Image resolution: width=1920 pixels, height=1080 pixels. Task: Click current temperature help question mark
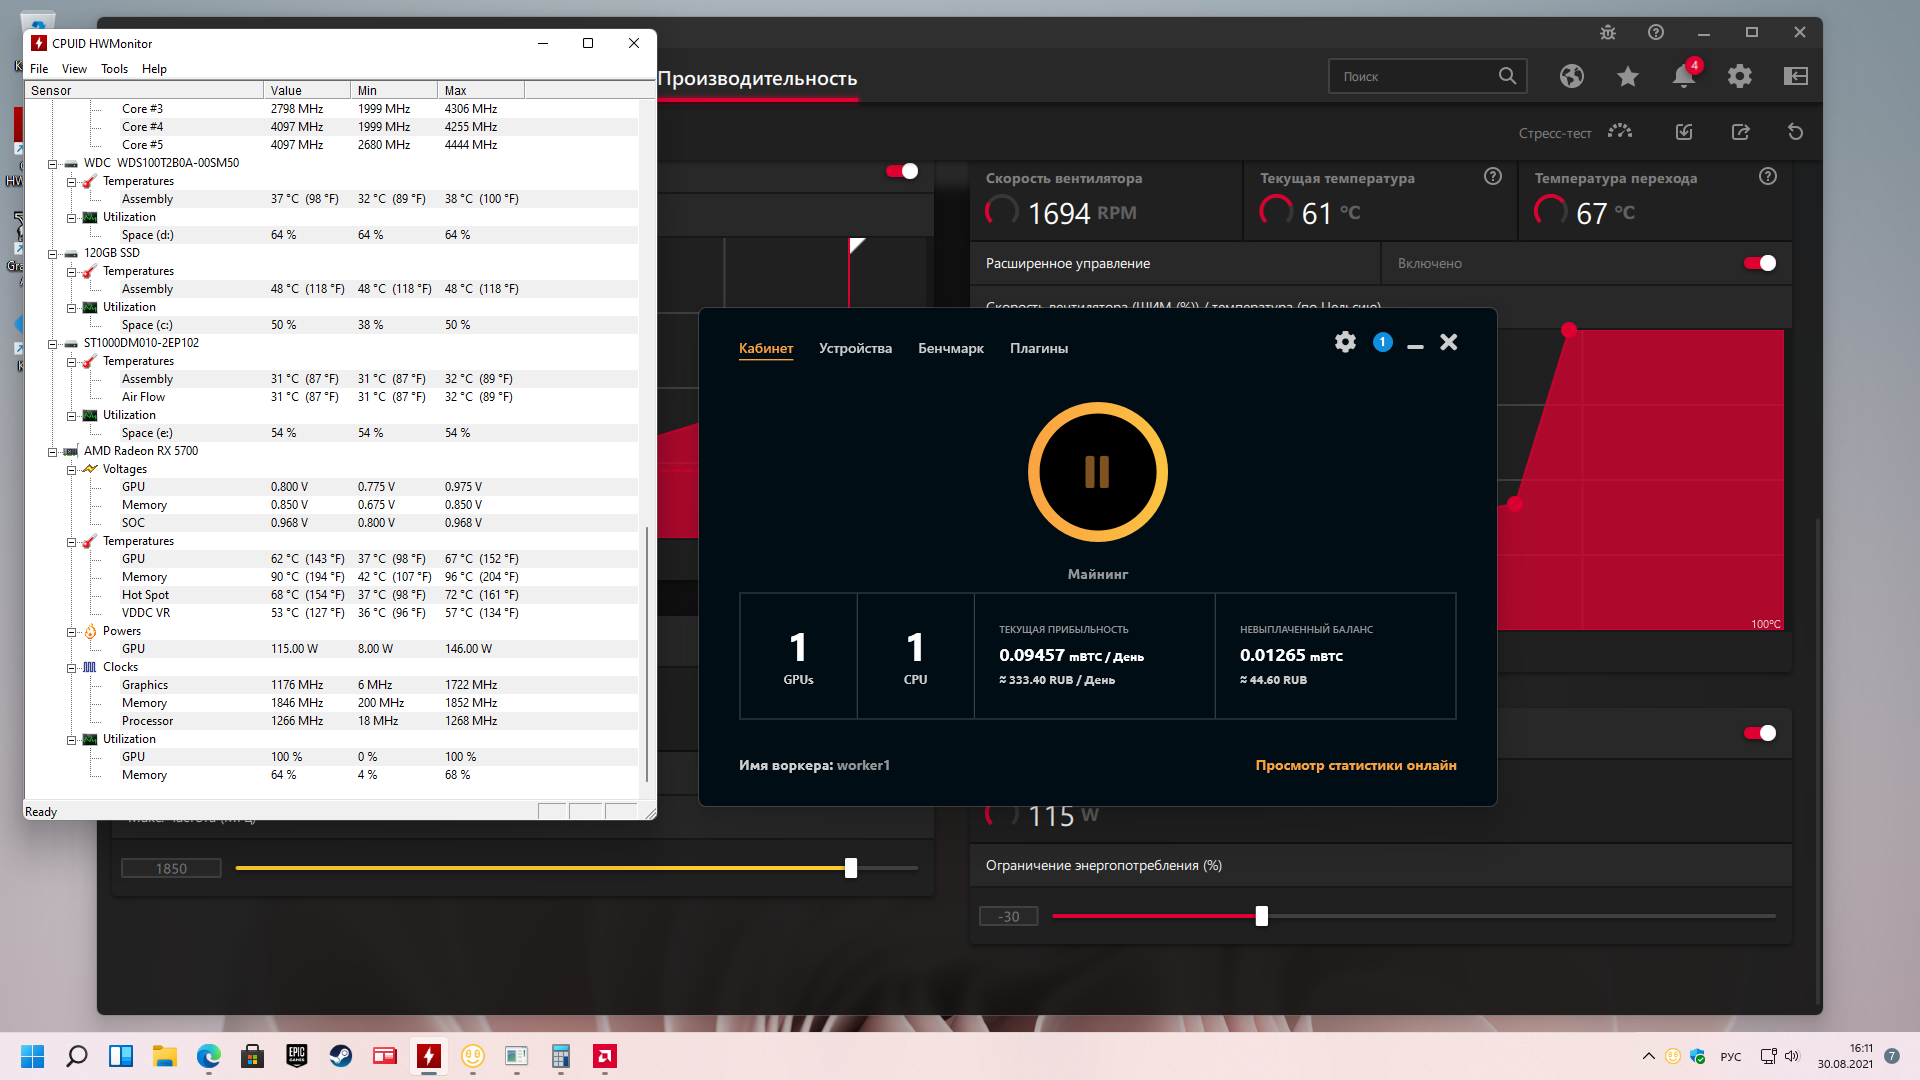tap(1493, 176)
